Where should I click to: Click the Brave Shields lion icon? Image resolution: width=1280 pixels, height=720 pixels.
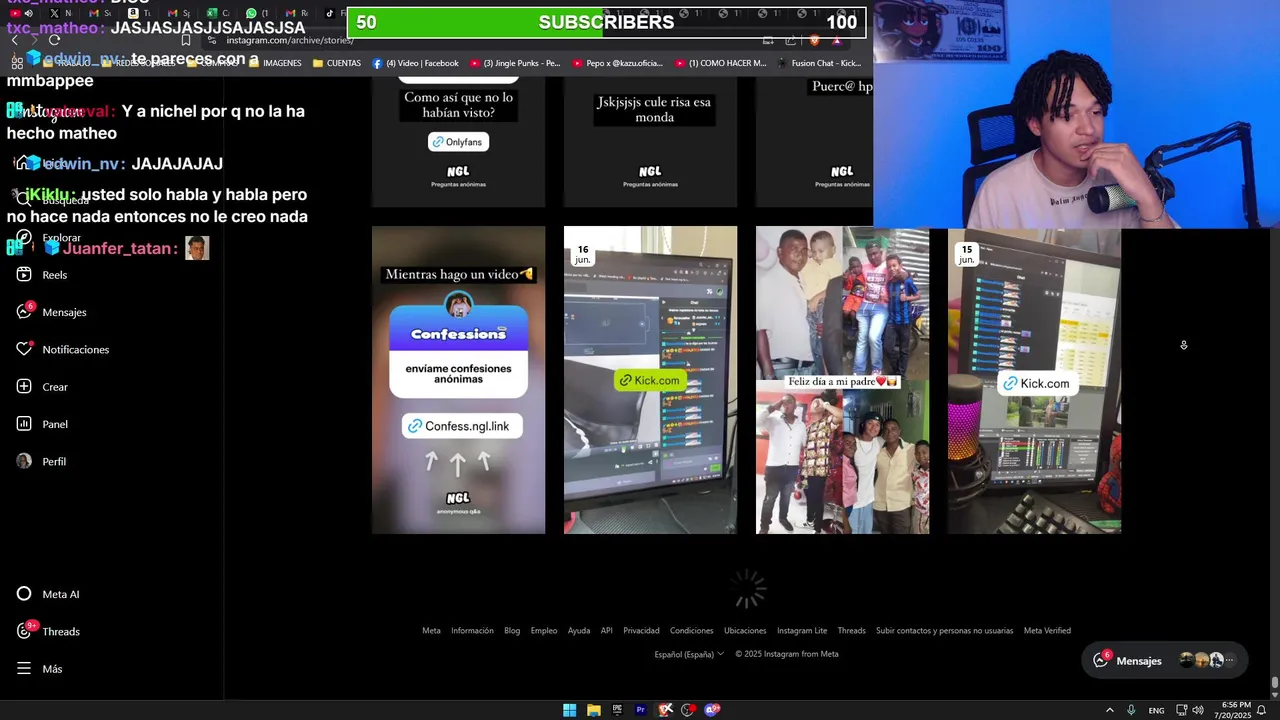point(813,40)
